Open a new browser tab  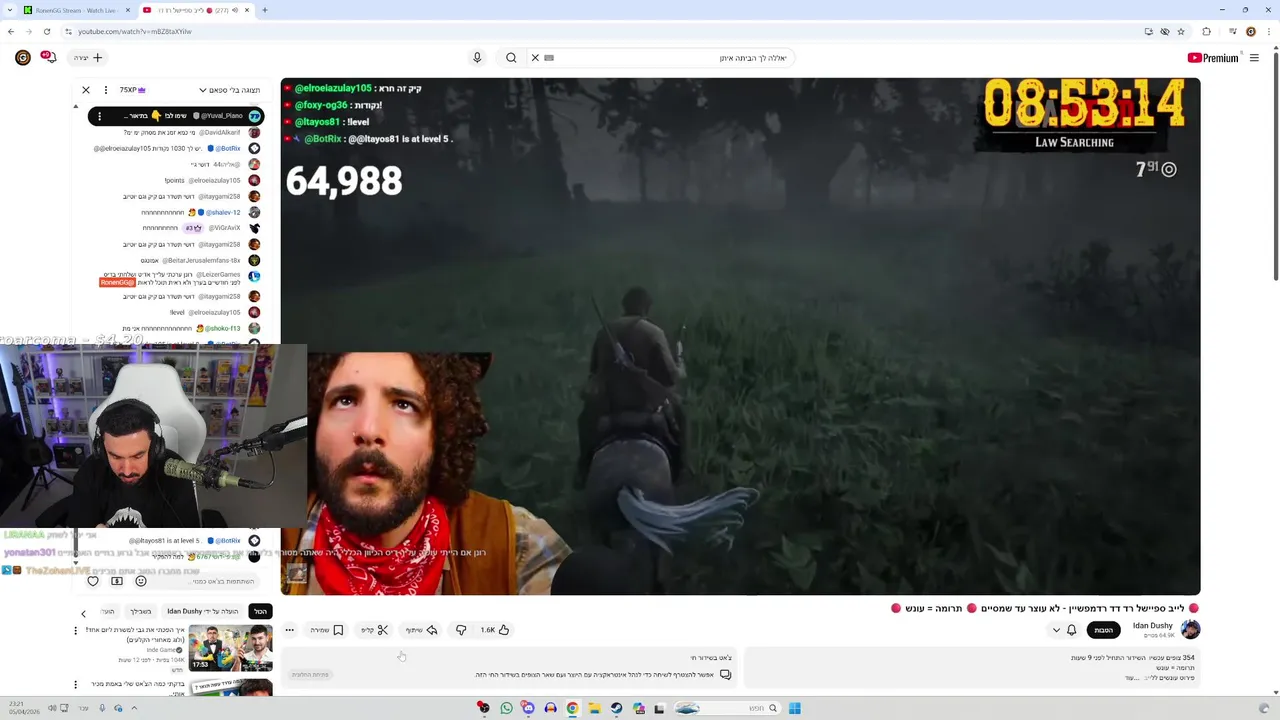click(265, 10)
